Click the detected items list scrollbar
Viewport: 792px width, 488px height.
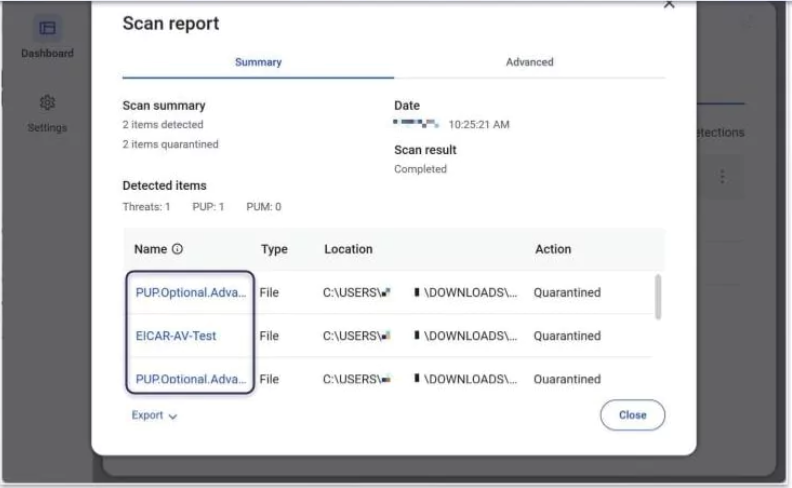[658, 297]
